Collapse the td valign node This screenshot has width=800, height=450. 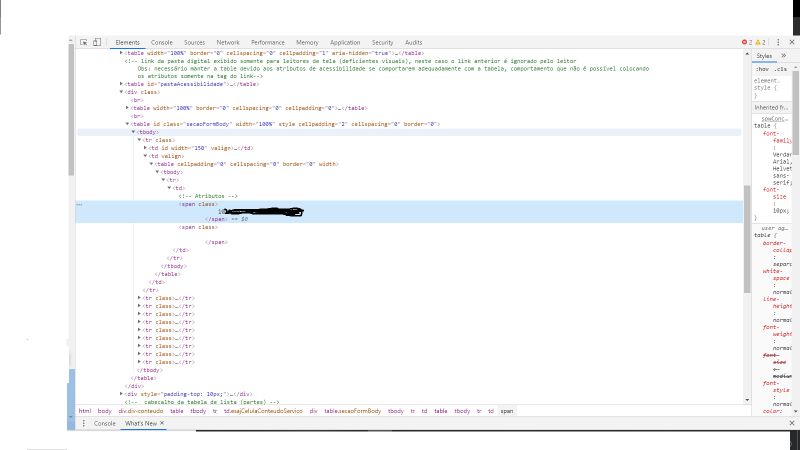(x=145, y=156)
